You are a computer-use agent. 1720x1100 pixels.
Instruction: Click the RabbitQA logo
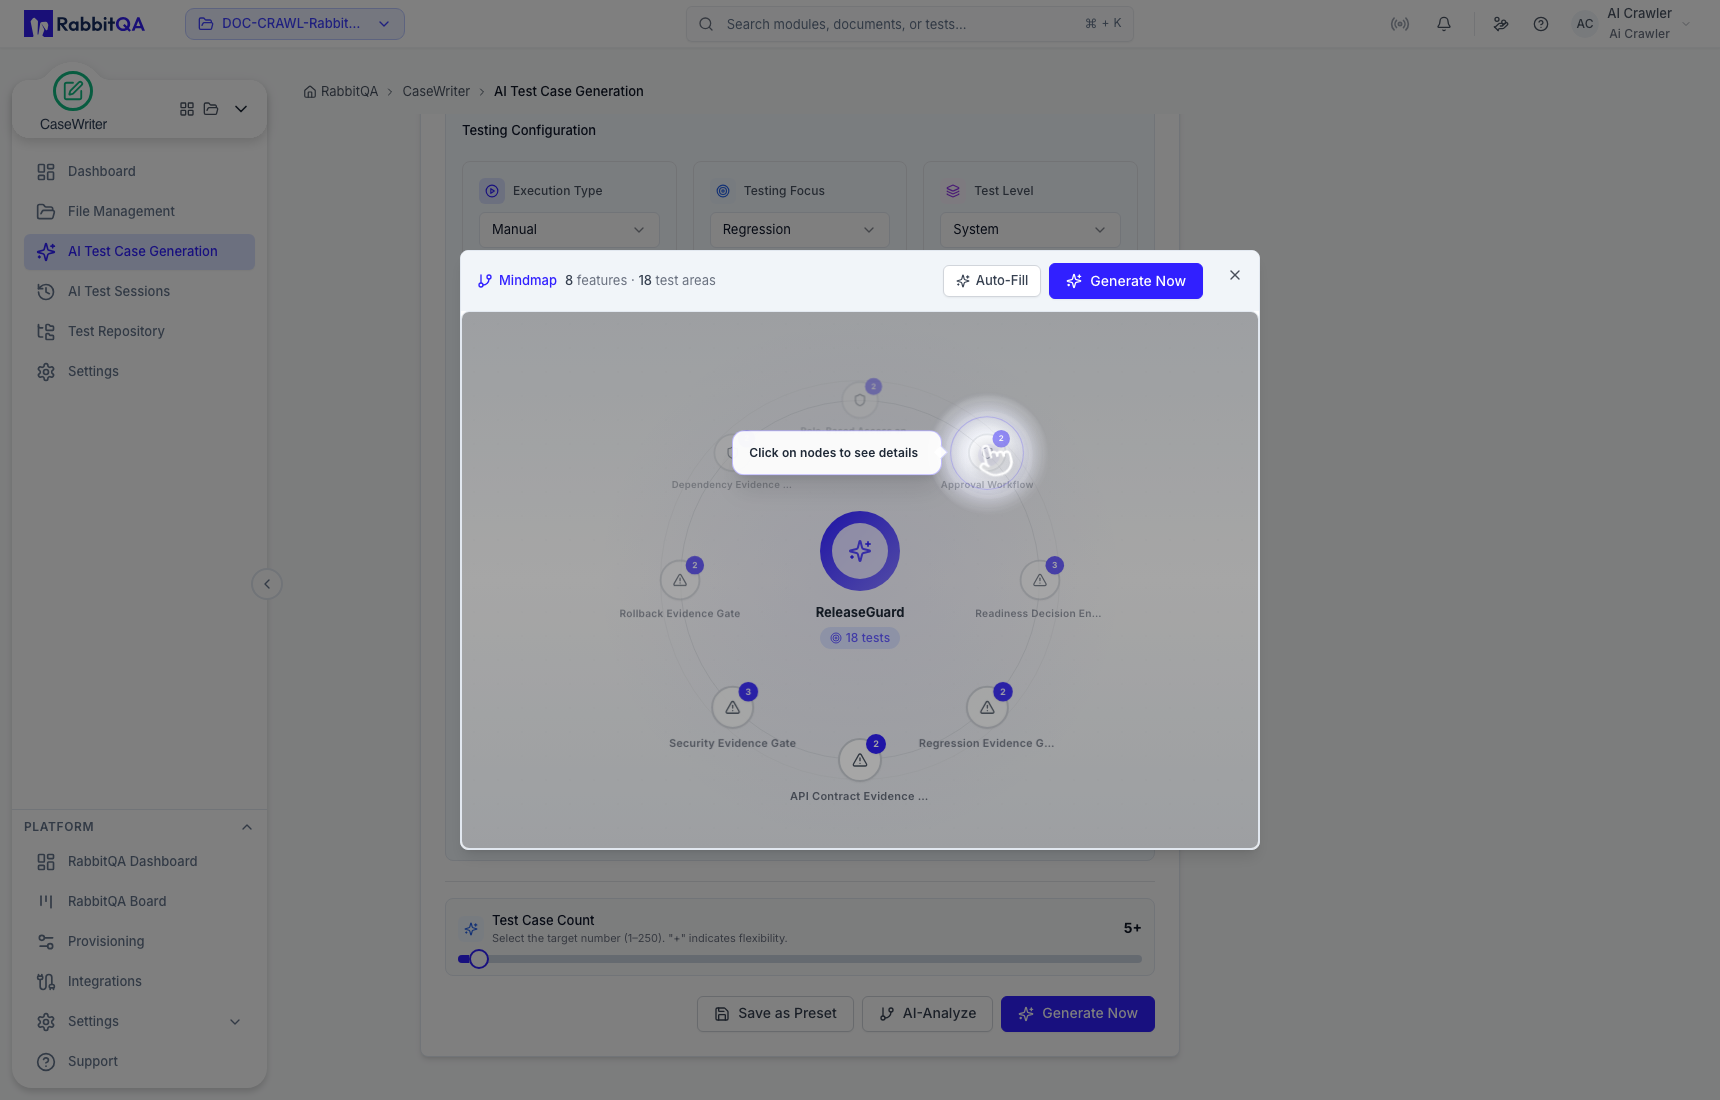click(x=84, y=24)
